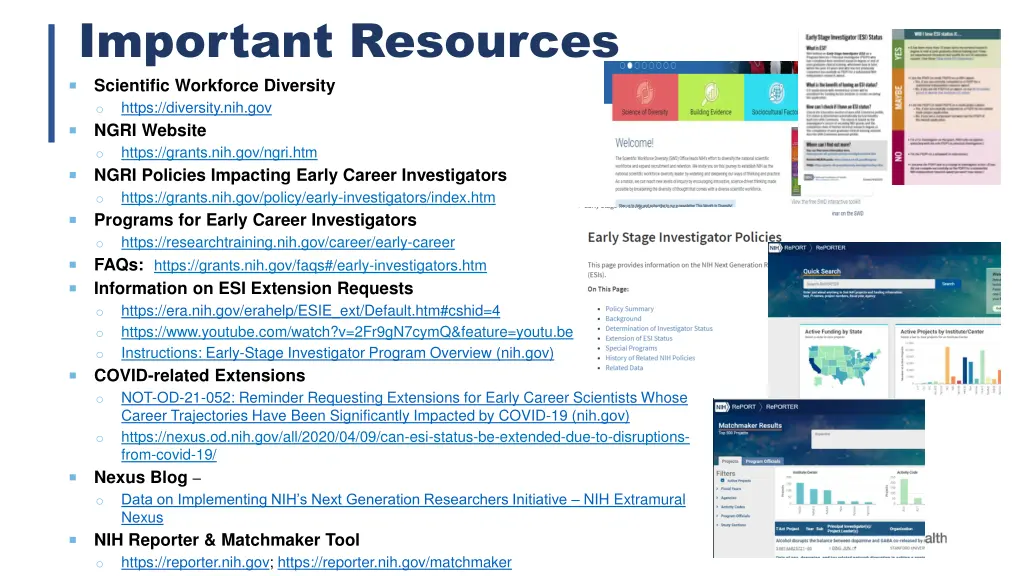Open the researchtraining.nih.gov early-career link
Screen dimensions: 1024x576
point(287,242)
